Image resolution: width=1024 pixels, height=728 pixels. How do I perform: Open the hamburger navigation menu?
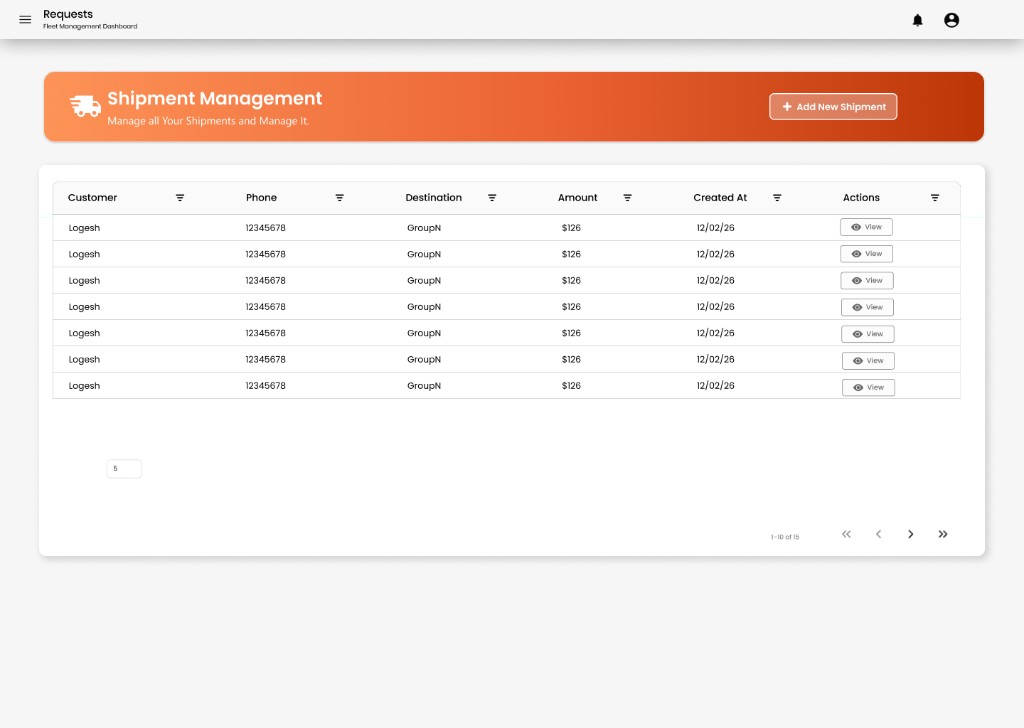[25, 20]
